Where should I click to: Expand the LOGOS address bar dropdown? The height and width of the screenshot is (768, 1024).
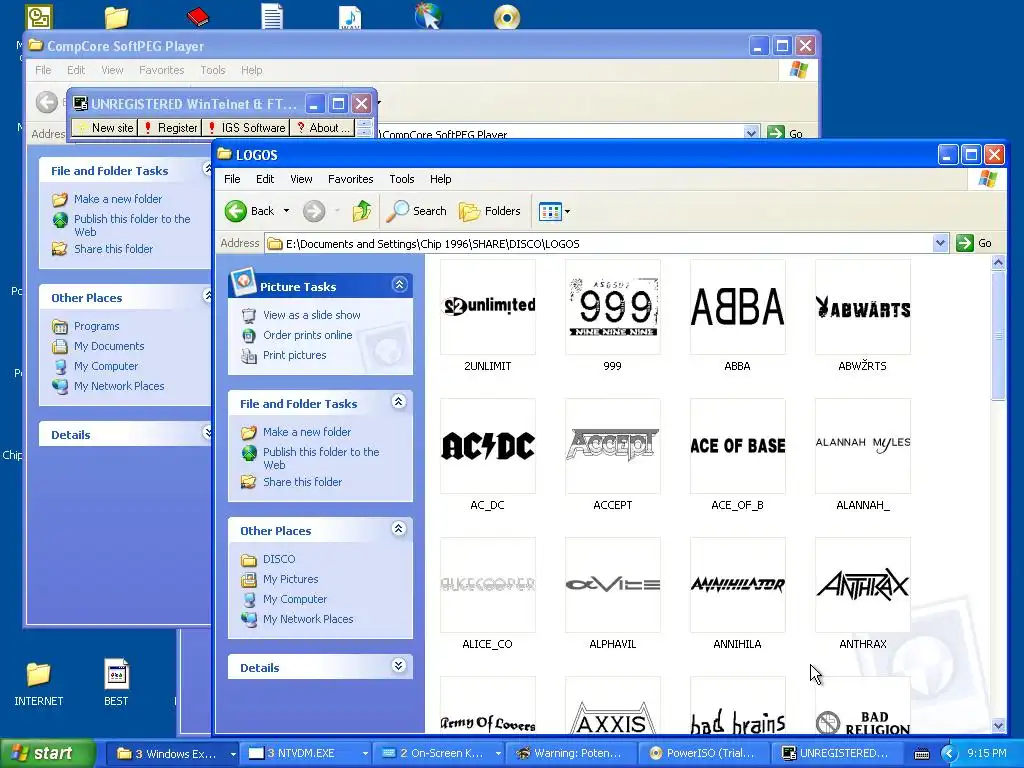tap(940, 244)
